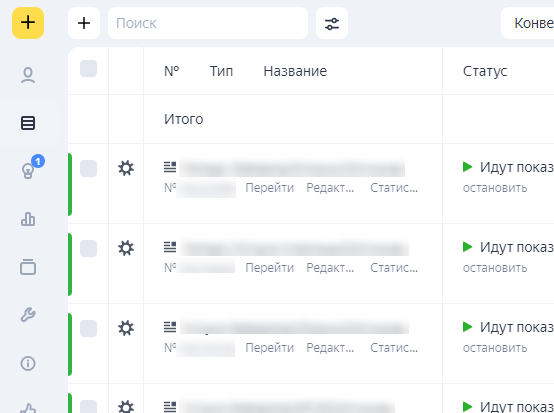Viewport: 554px width, 413px height.
Task: Check the second campaign row checkbox
Action: 88,248
